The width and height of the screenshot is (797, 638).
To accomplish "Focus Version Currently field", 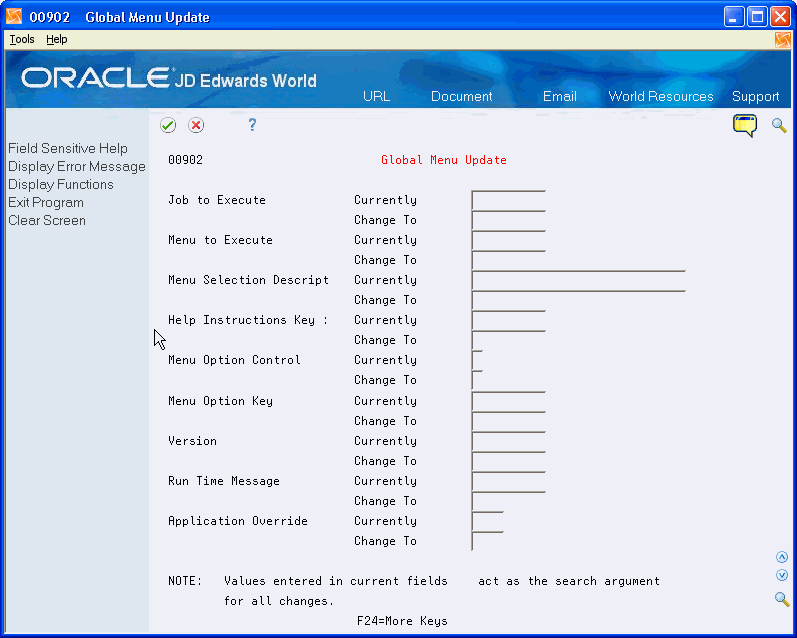I will click(508, 441).
